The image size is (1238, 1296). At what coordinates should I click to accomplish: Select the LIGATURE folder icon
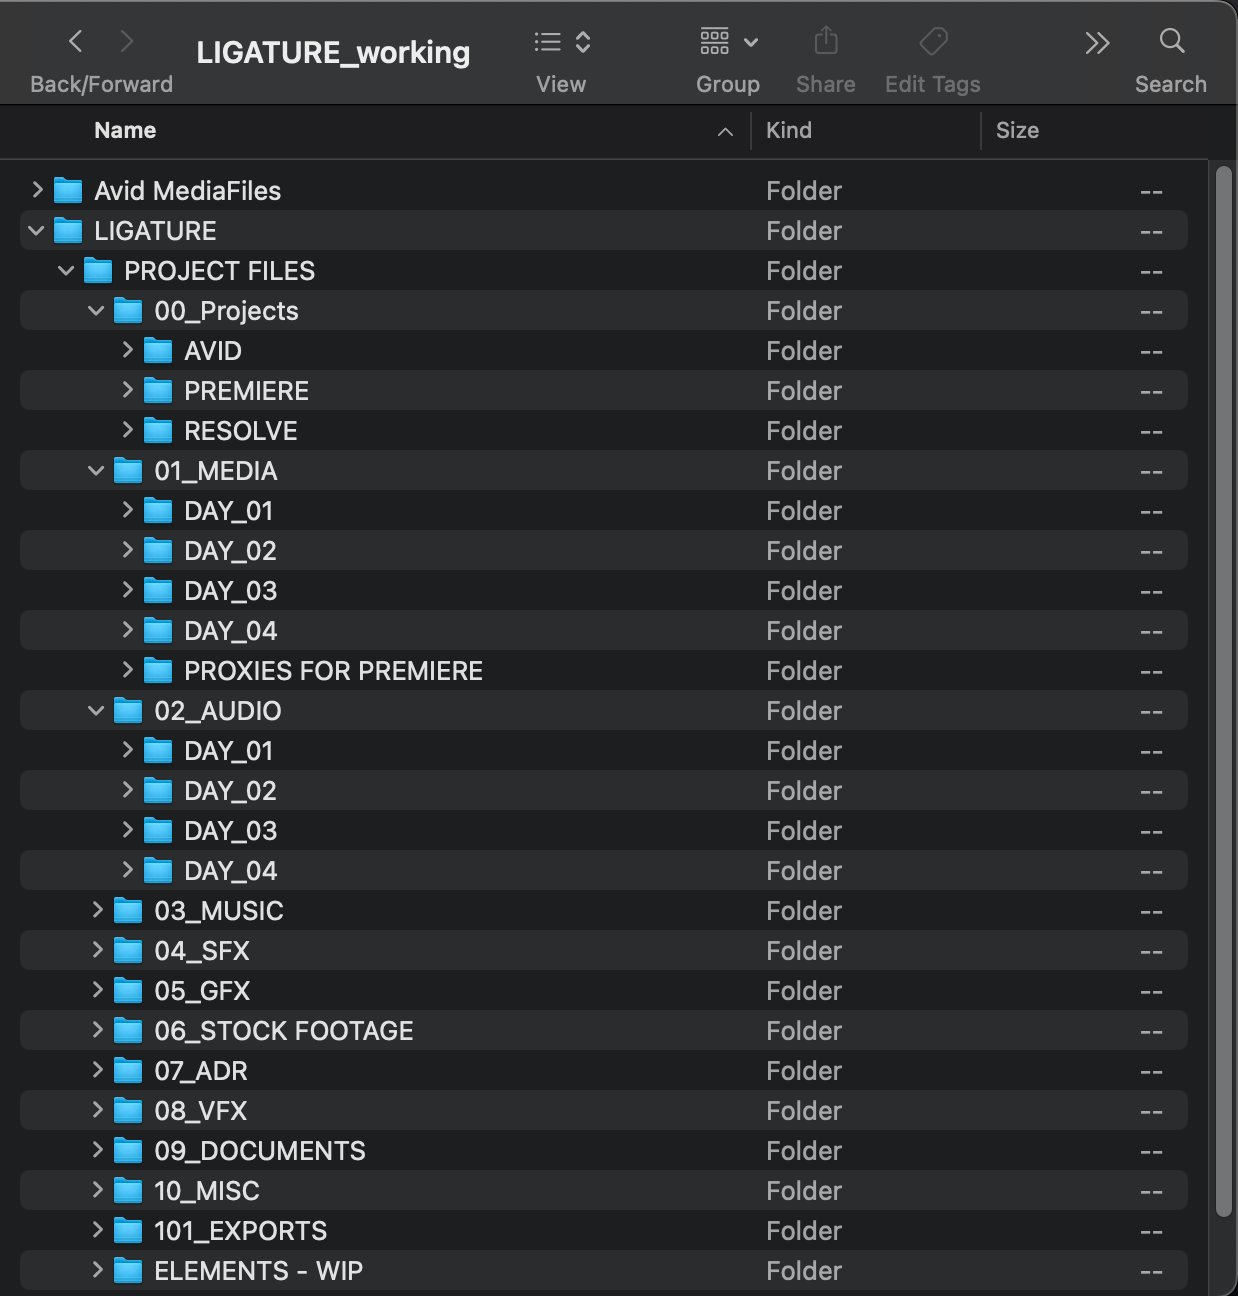click(68, 230)
